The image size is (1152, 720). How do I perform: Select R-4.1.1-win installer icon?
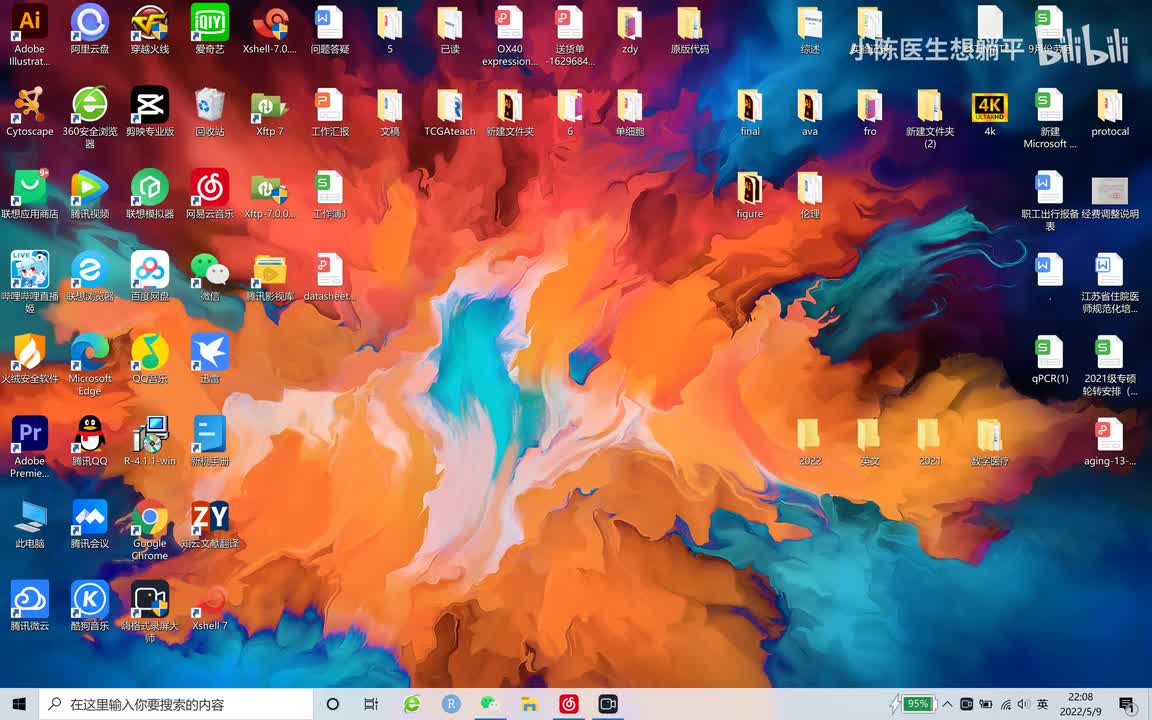pos(150,440)
